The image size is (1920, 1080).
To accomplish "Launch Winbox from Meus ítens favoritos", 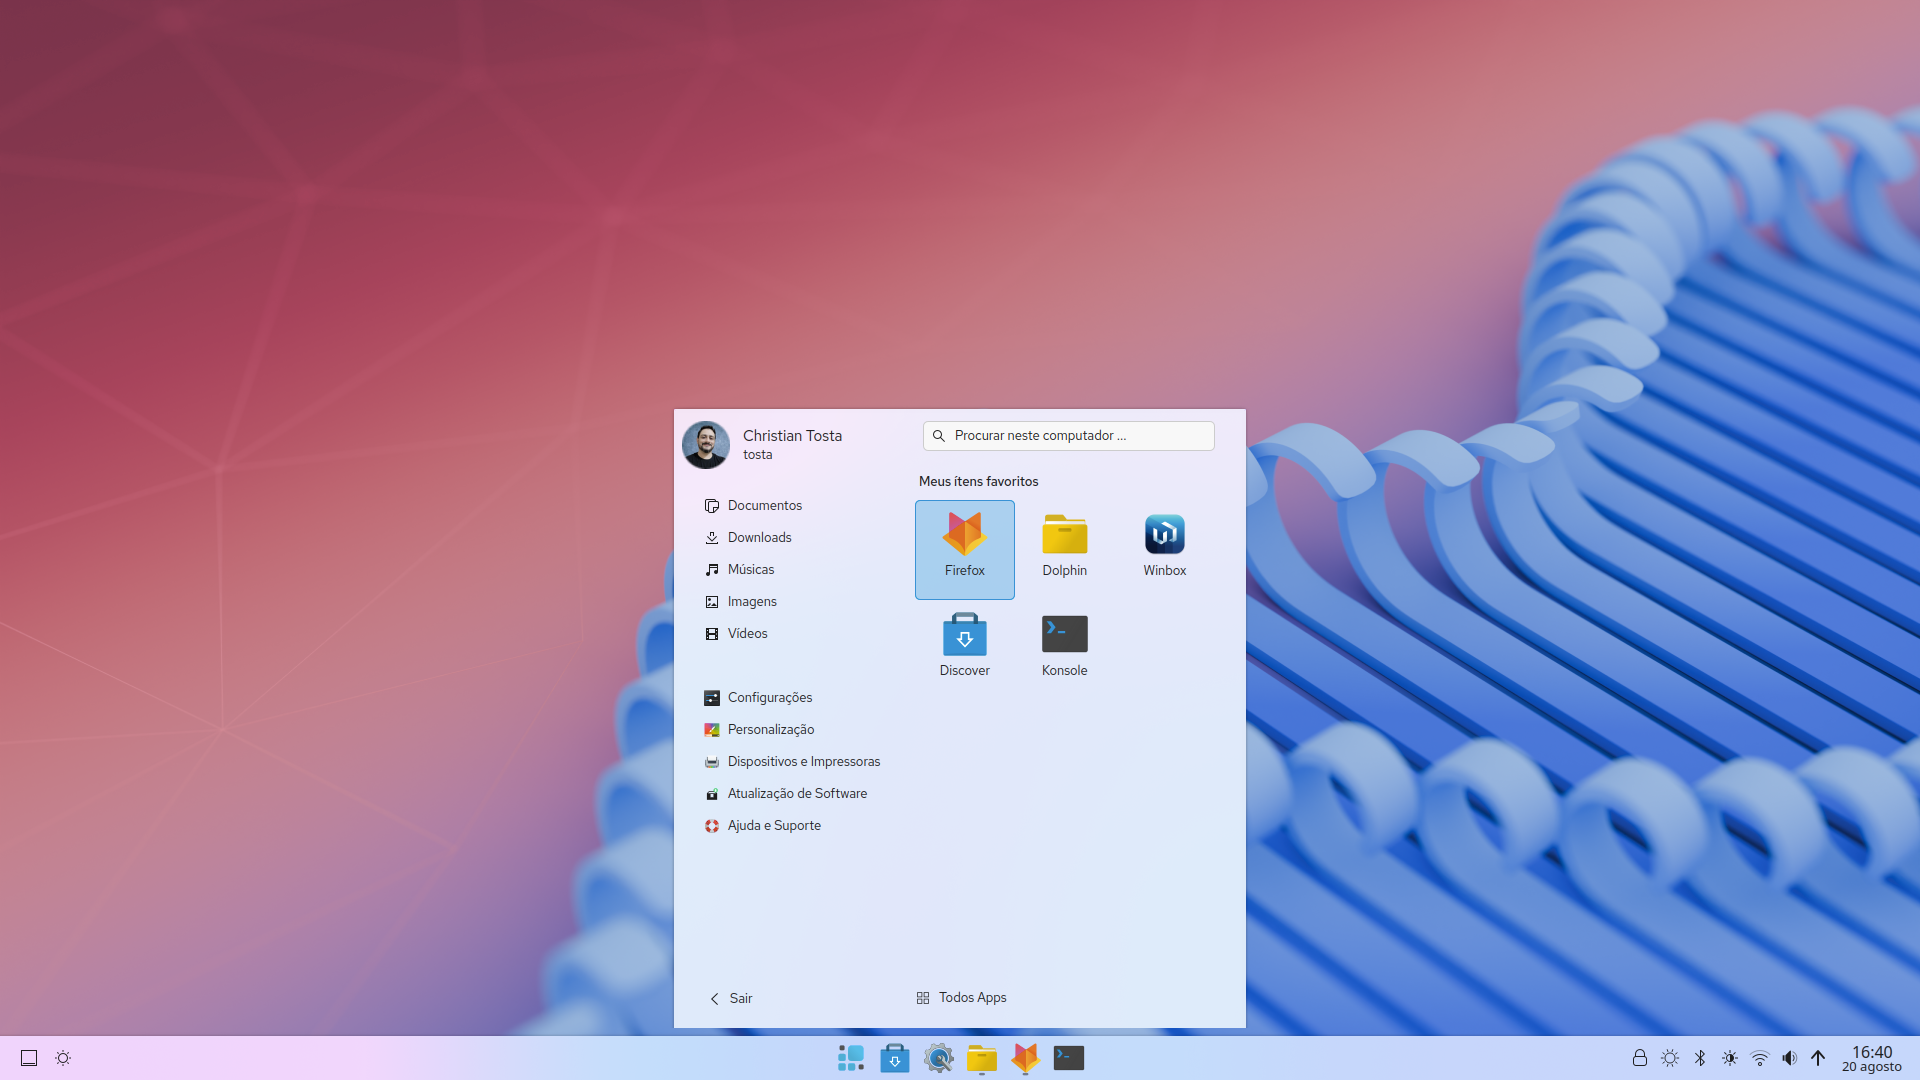I will coord(1164,535).
